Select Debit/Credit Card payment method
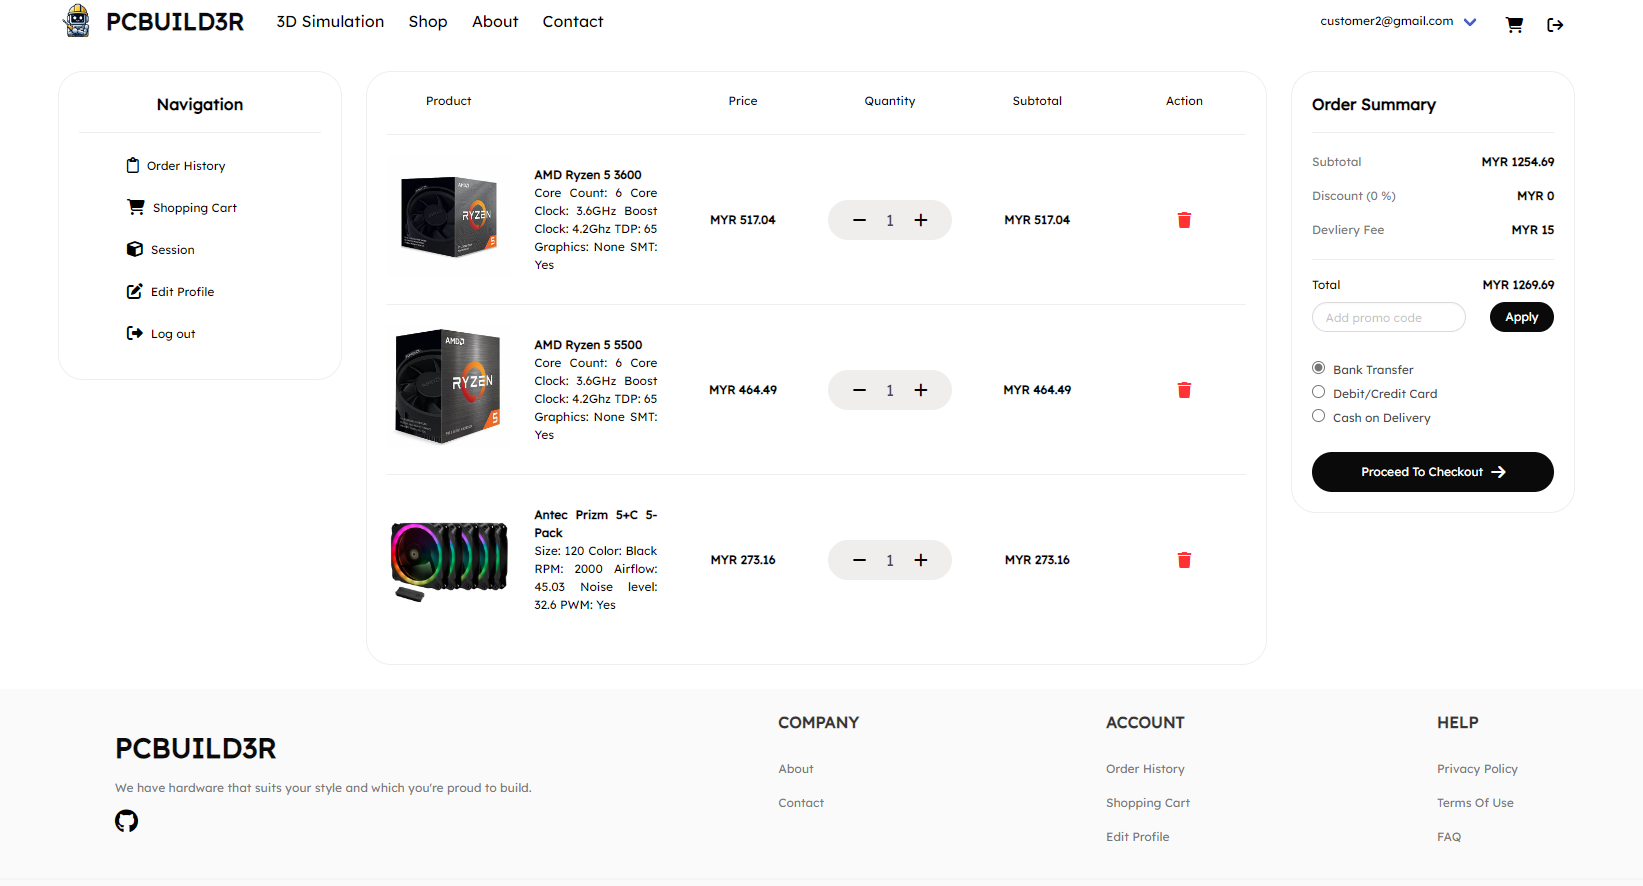 1319,392
